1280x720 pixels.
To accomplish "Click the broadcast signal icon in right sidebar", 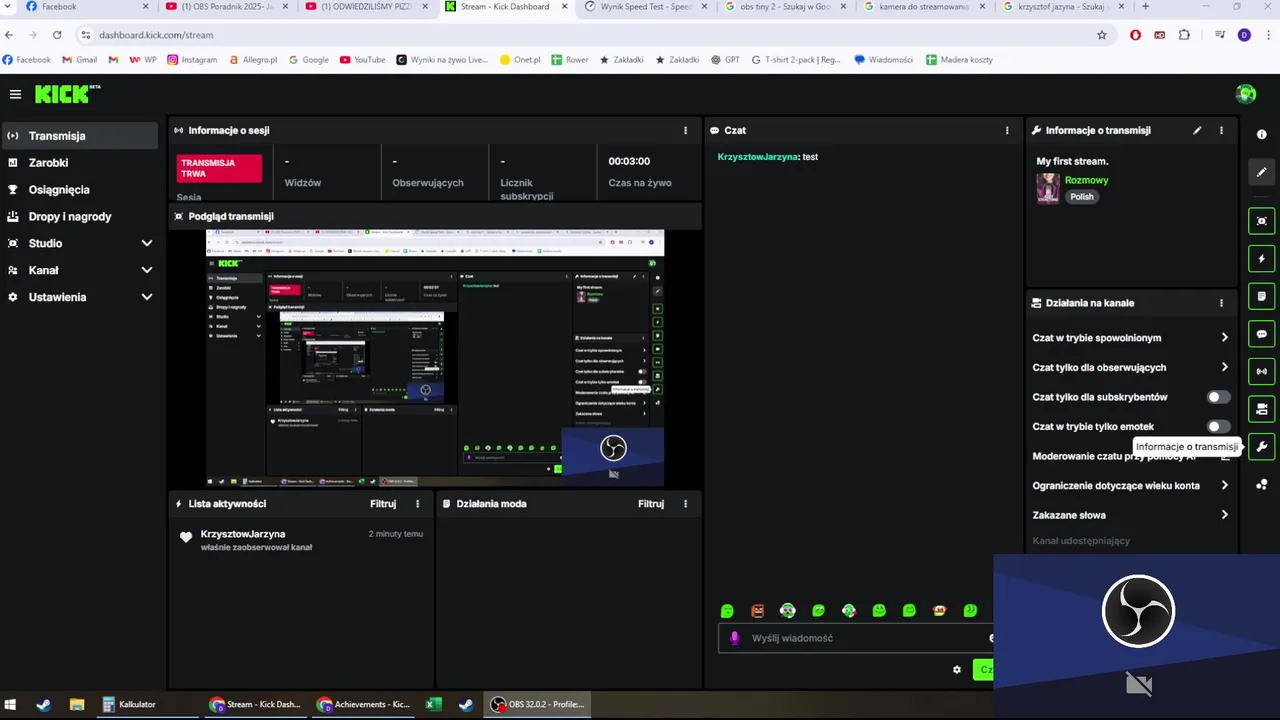I will click(1261, 372).
